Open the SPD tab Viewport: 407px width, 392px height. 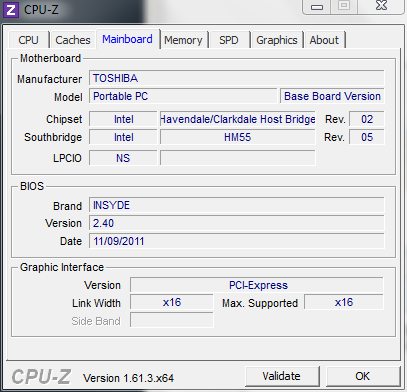pyautogui.click(x=229, y=40)
